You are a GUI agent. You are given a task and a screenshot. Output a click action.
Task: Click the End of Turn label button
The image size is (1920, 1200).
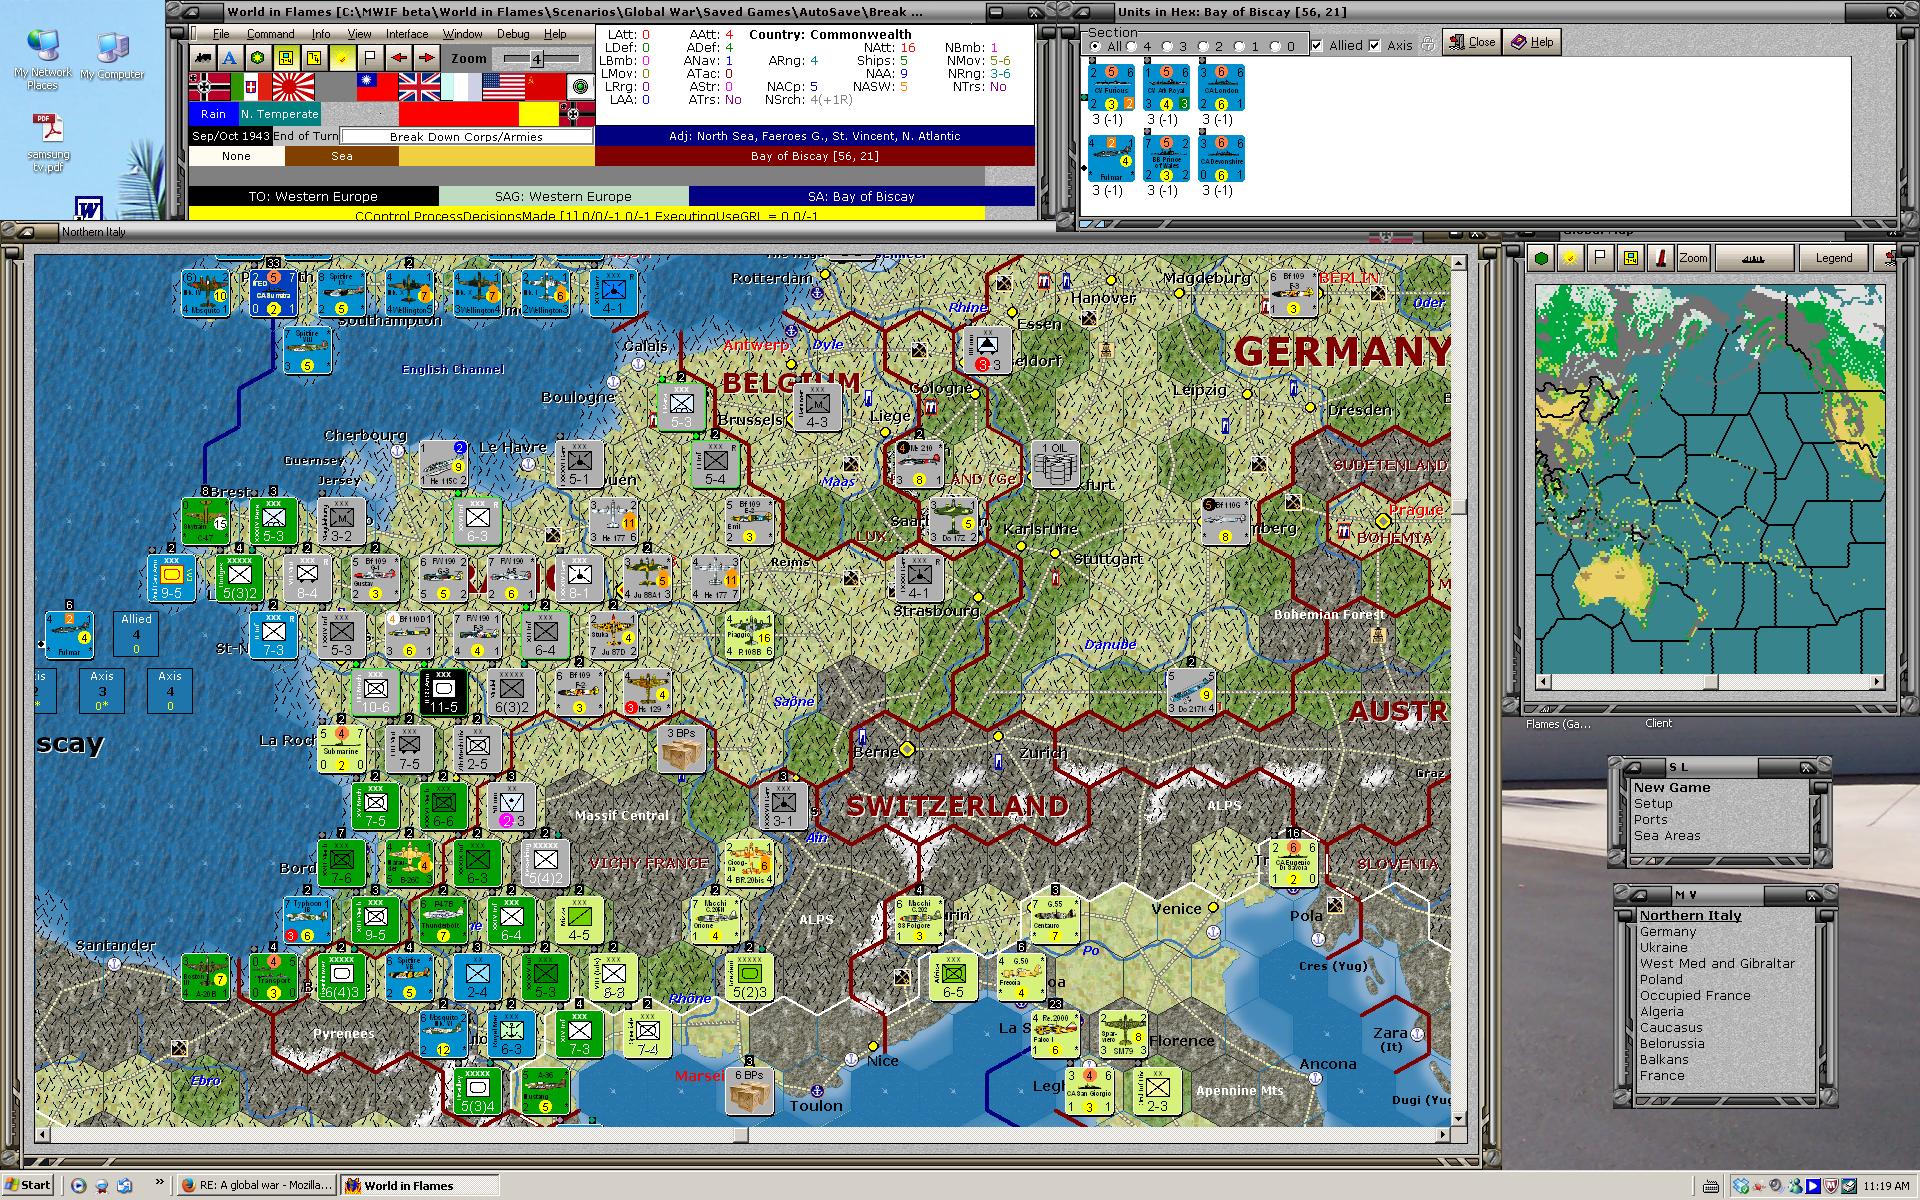pyautogui.click(x=306, y=136)
